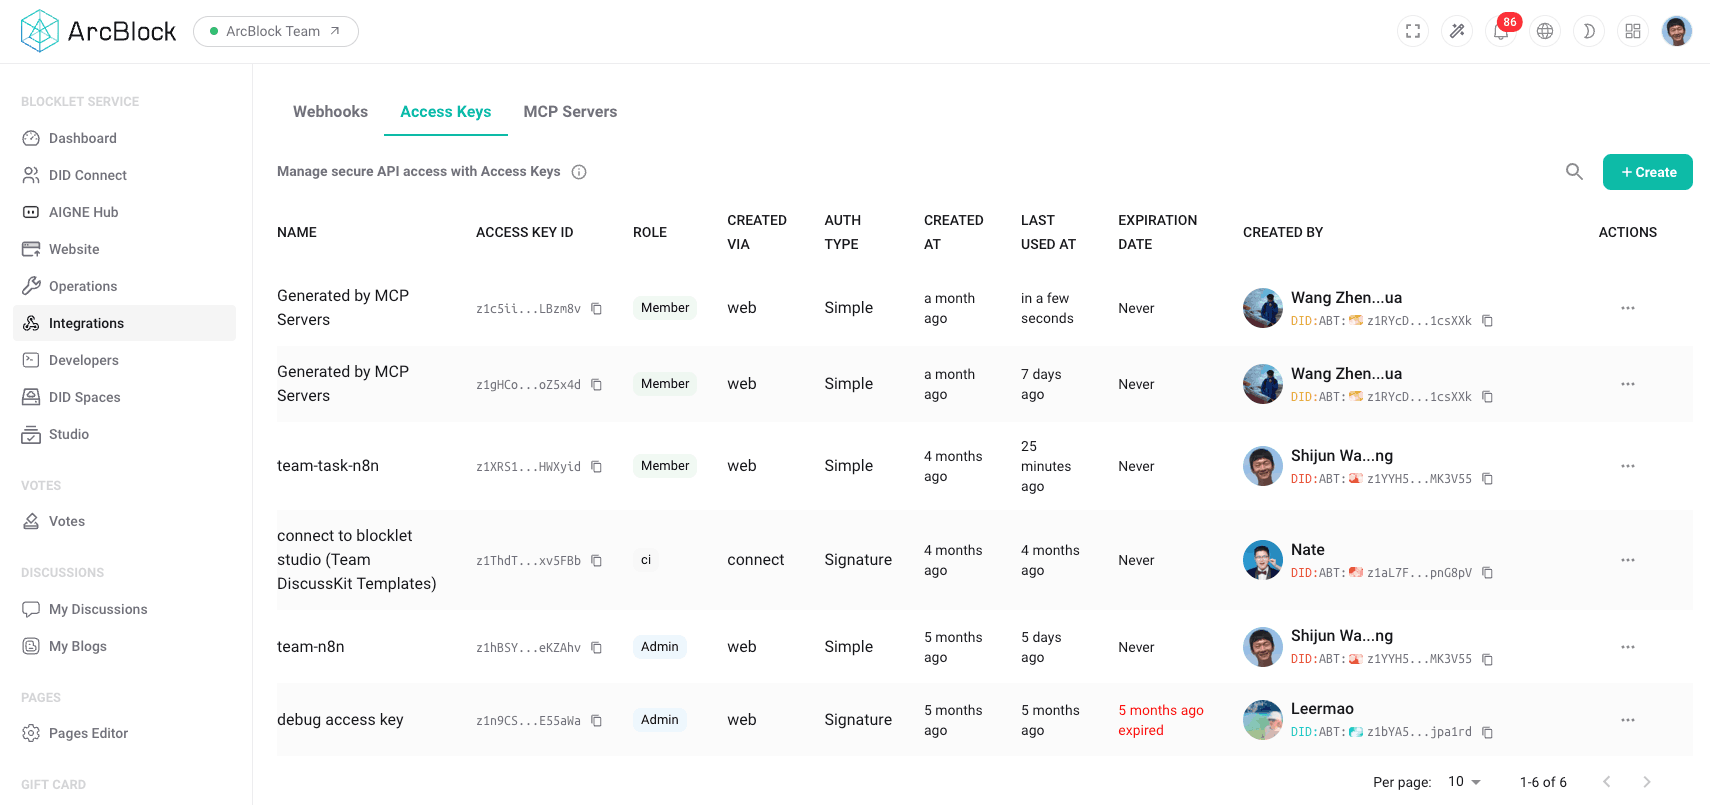Open actions menu for key z1c5ii...LBzm8v row
The height and width of the screenshot is (805, 1710).
pyautogui.click(x=1628, y=308)
